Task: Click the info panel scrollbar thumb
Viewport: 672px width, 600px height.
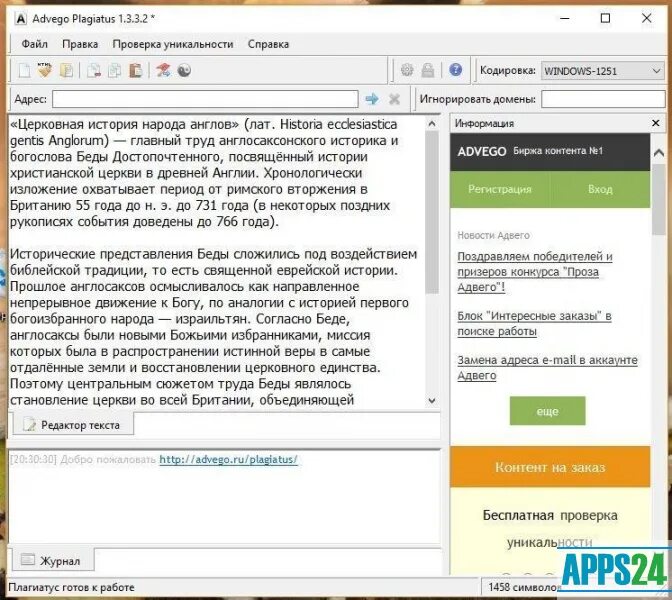Action: click(x=659, y=200)
